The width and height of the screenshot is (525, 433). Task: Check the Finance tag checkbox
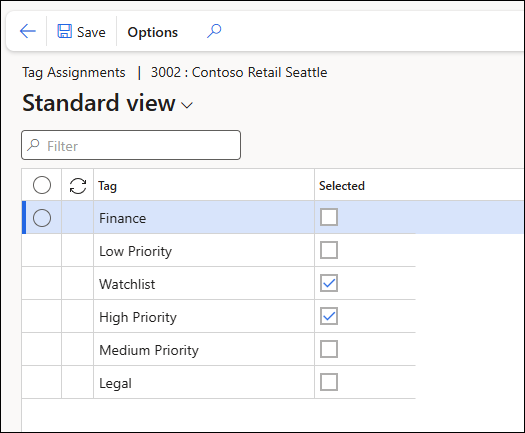point(329,217)
